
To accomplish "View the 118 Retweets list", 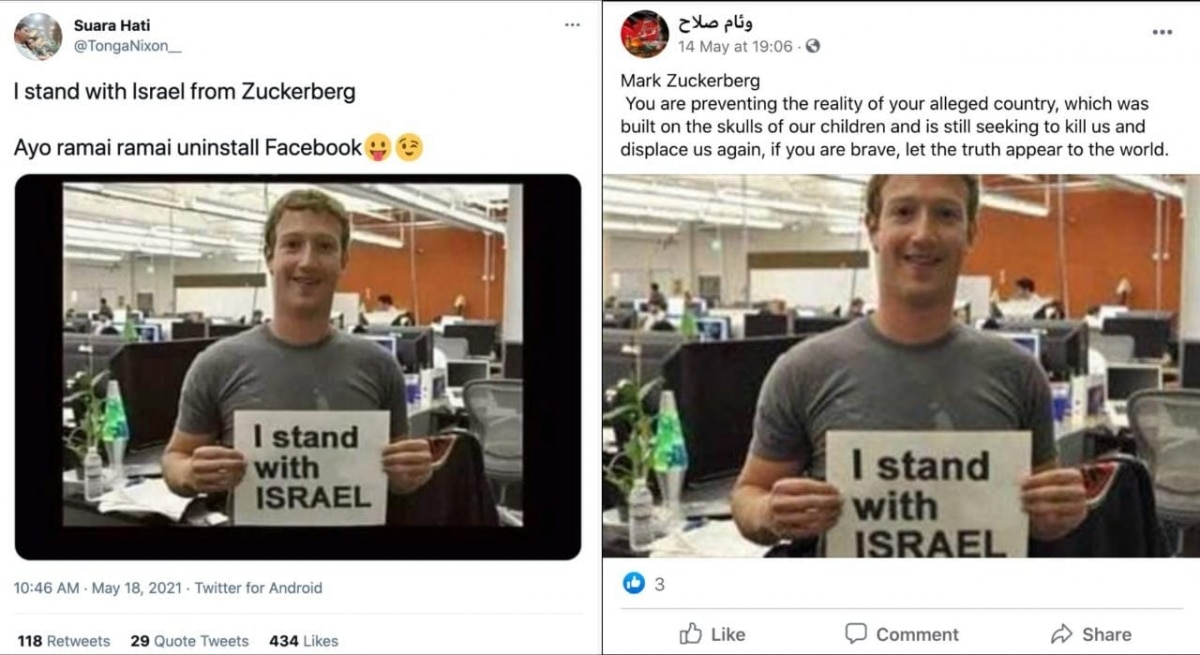I will click(64, 641).
